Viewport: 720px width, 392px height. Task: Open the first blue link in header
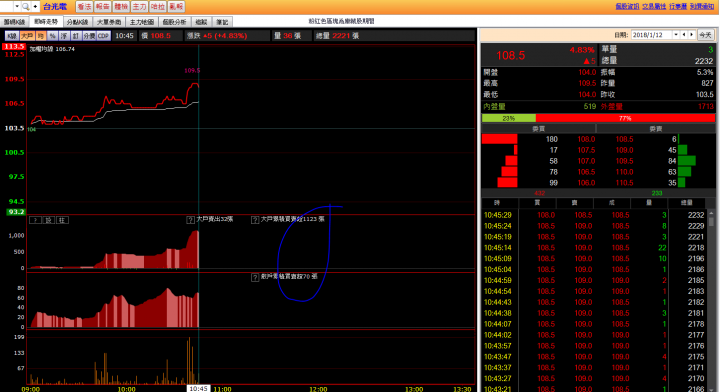pos(627,6)
